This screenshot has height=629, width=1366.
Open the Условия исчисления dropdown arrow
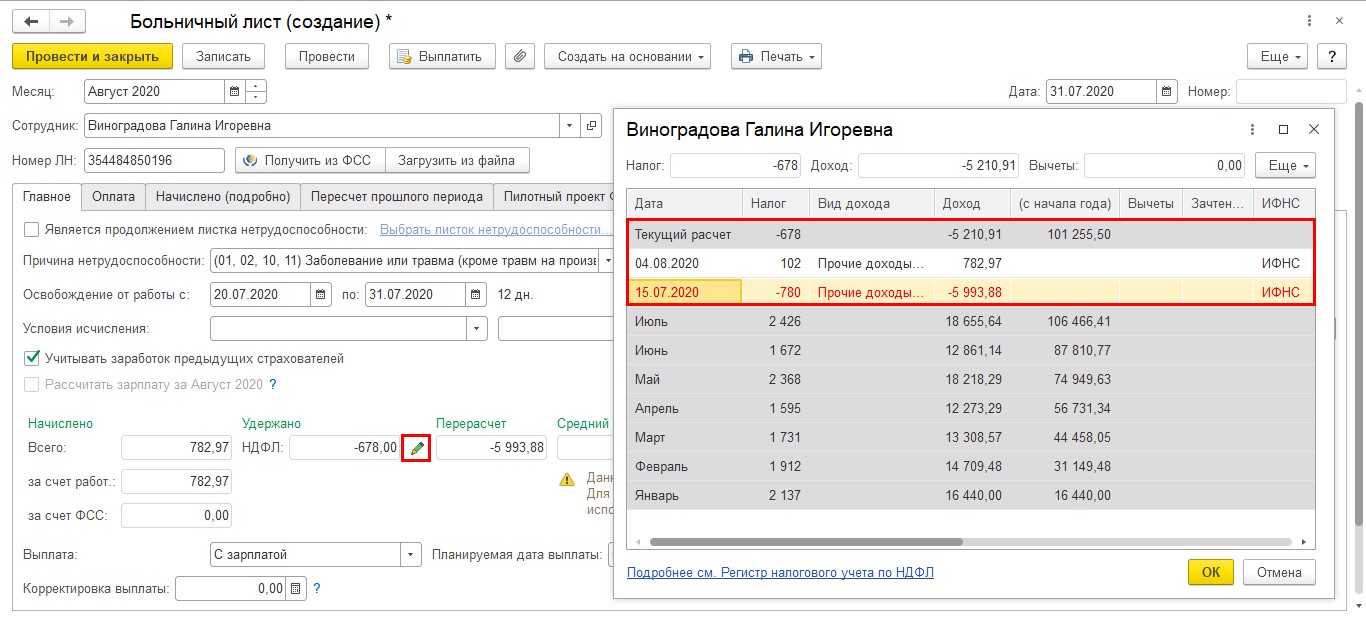(x=476, y=329)
